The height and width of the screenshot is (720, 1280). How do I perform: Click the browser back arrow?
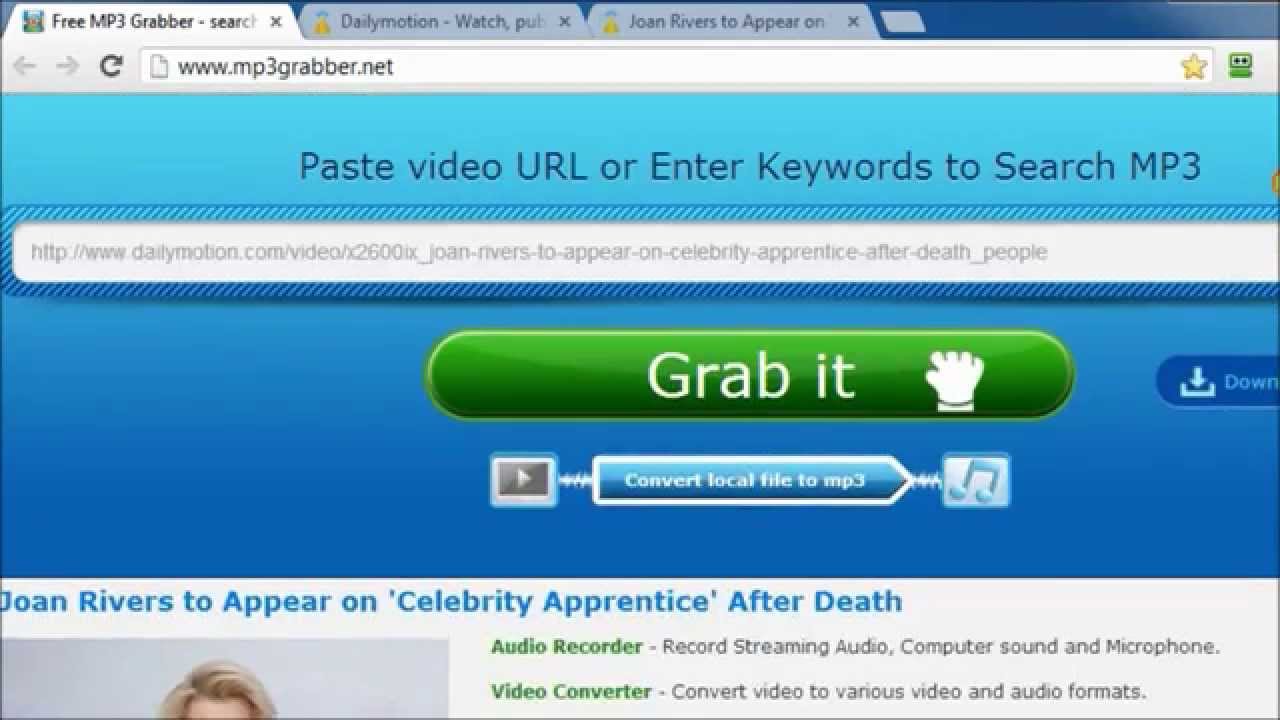pyautogui.click(x=24, y=66)
